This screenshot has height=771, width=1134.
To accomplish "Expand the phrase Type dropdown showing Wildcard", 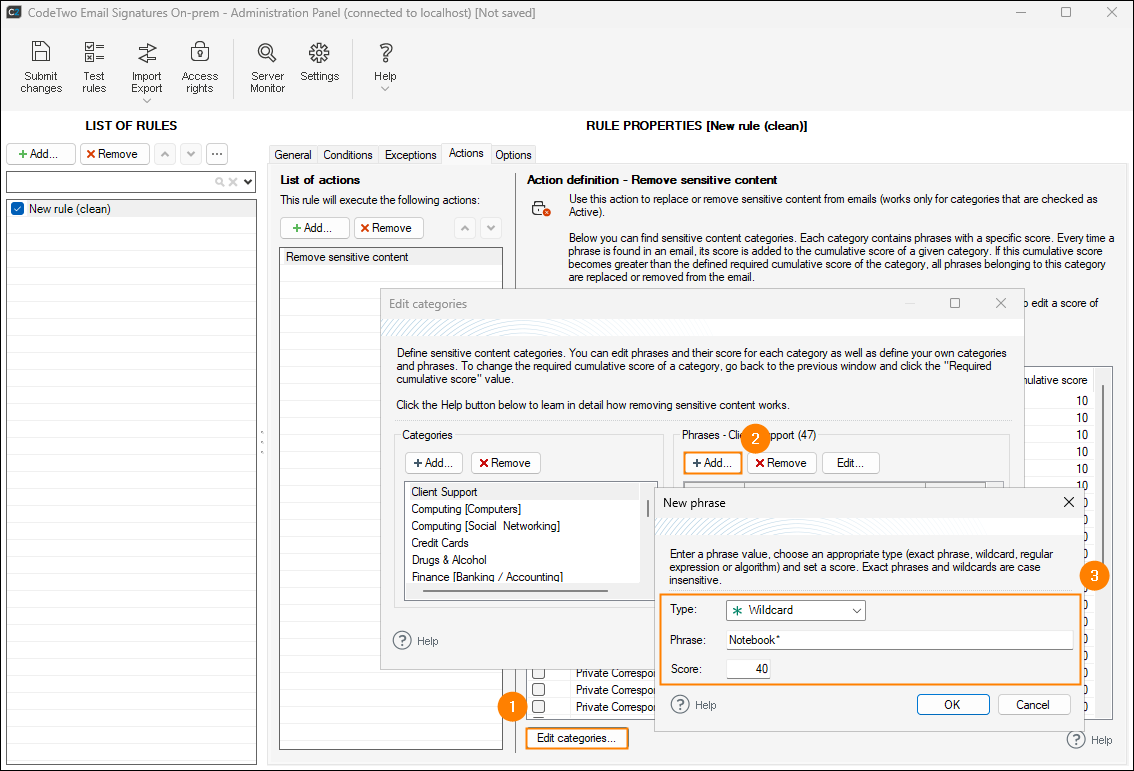I will click(856, 610).
